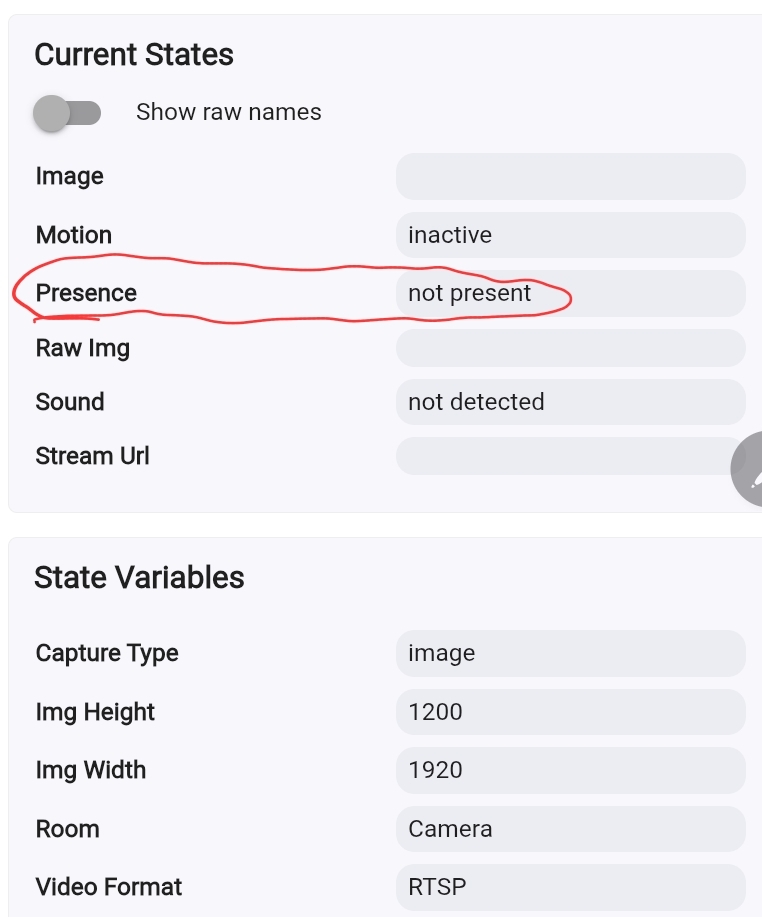Screen dimensions: 762x917
Task: Click the Motion label
Action: click(x=74, y=235)
